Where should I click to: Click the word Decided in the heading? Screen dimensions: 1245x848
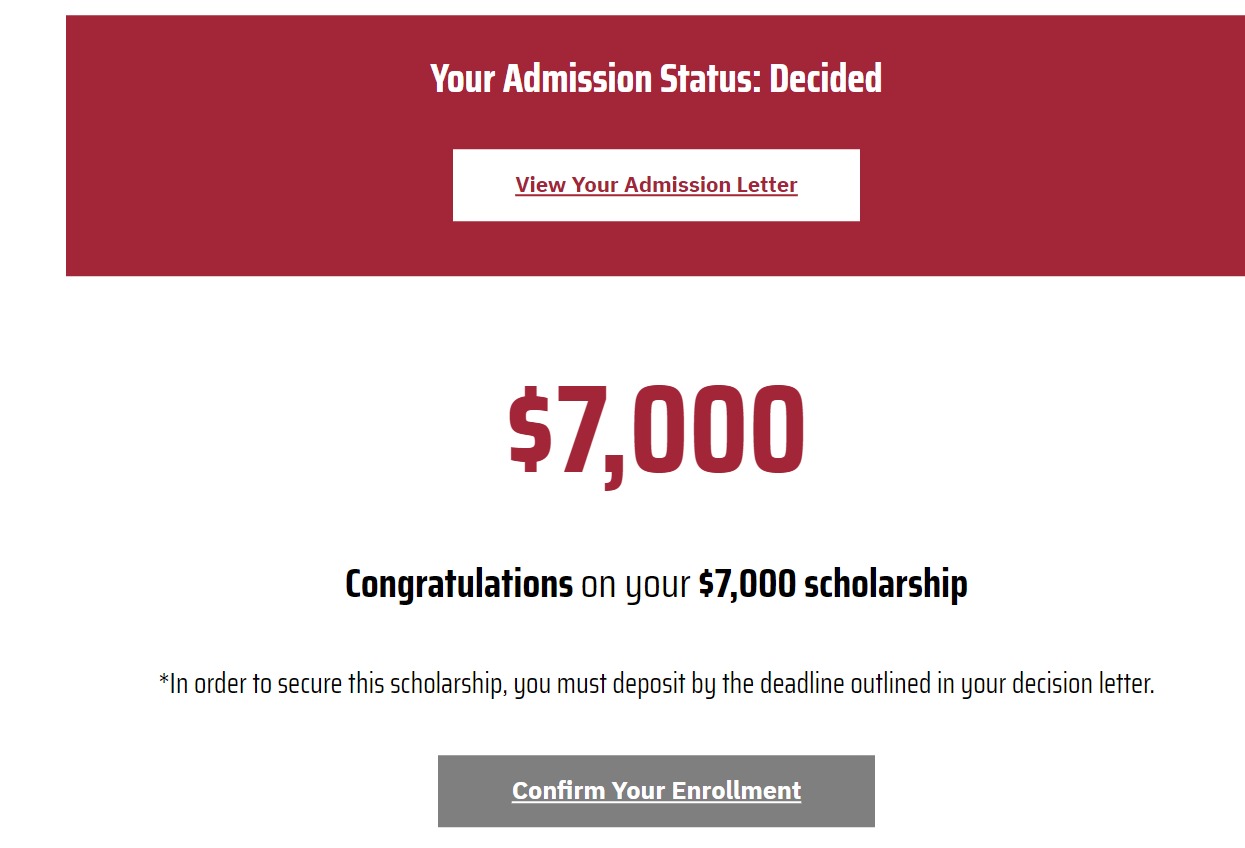pyautogui.click(x=825, y=79)
